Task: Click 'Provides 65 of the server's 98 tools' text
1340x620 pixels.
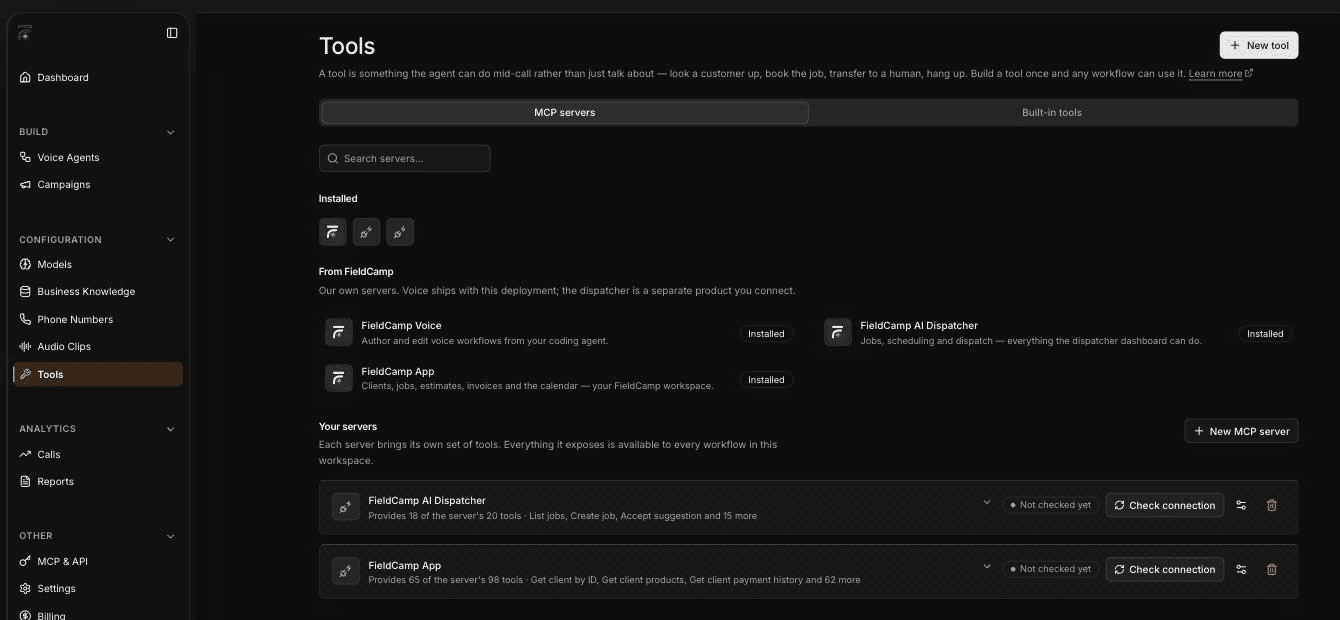Action: click(445, 580)
